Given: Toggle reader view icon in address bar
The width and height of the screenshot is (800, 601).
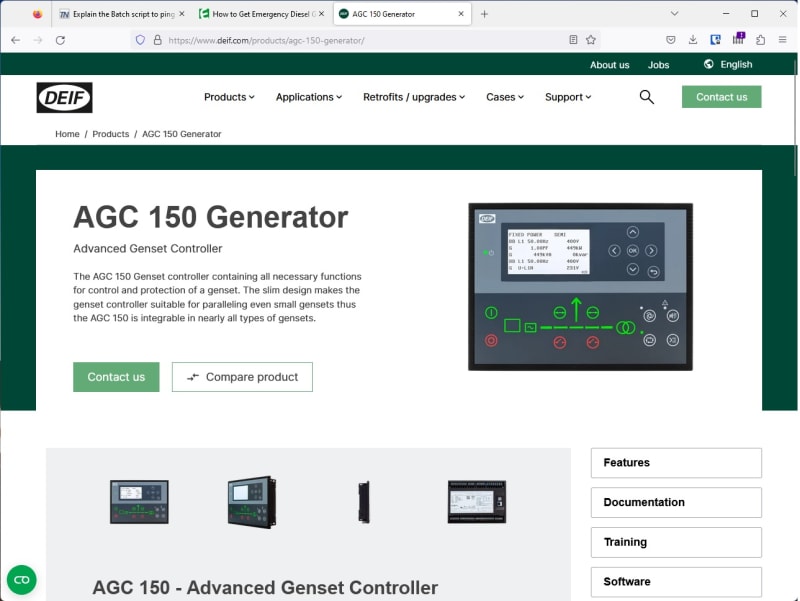Looking at the screenshot, I should [x=573, y=40].
